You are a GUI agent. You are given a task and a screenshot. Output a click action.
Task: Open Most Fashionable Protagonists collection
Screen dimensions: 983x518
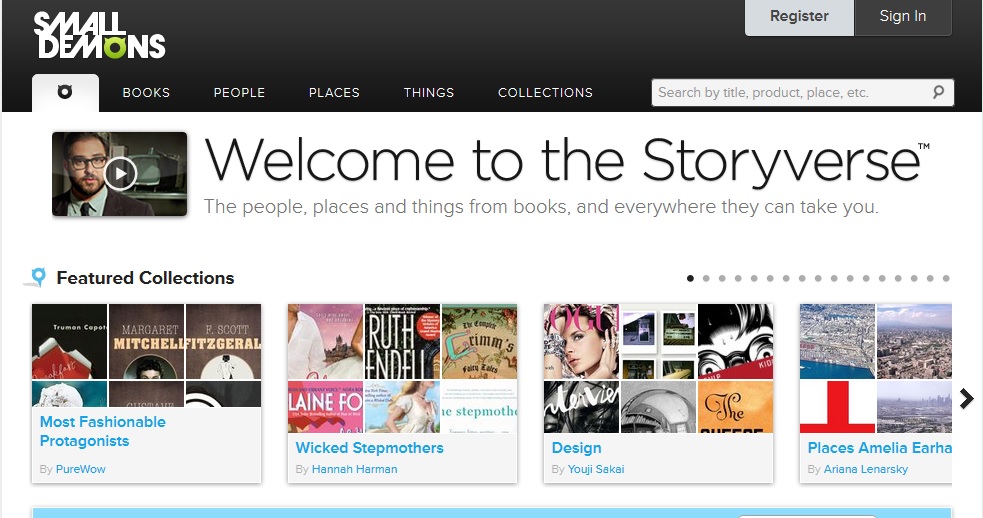pyautogui.click(x=103, y=431)
